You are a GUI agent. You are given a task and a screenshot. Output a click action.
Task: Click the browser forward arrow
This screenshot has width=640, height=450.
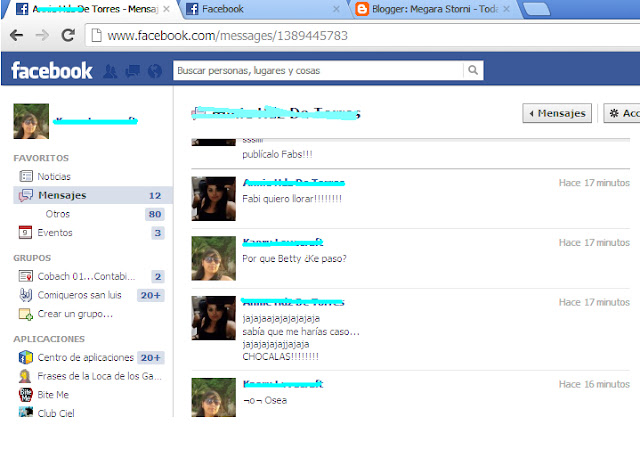42,36
